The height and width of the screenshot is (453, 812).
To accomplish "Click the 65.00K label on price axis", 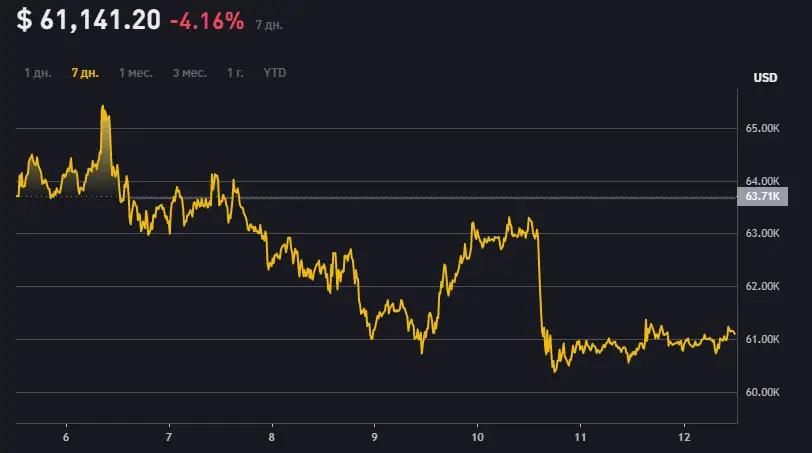I will (762, 129).
